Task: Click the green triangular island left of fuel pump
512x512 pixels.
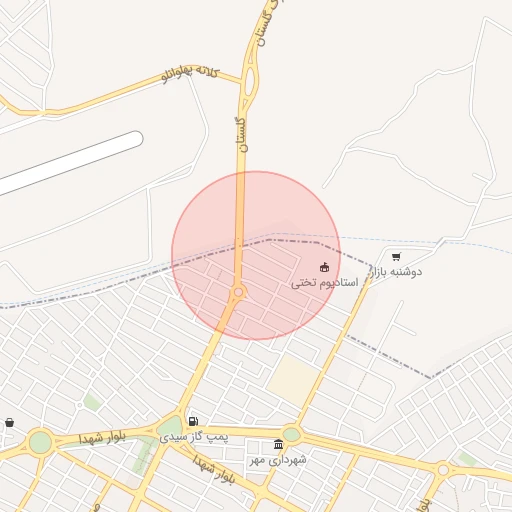Action: coord(170,427)
